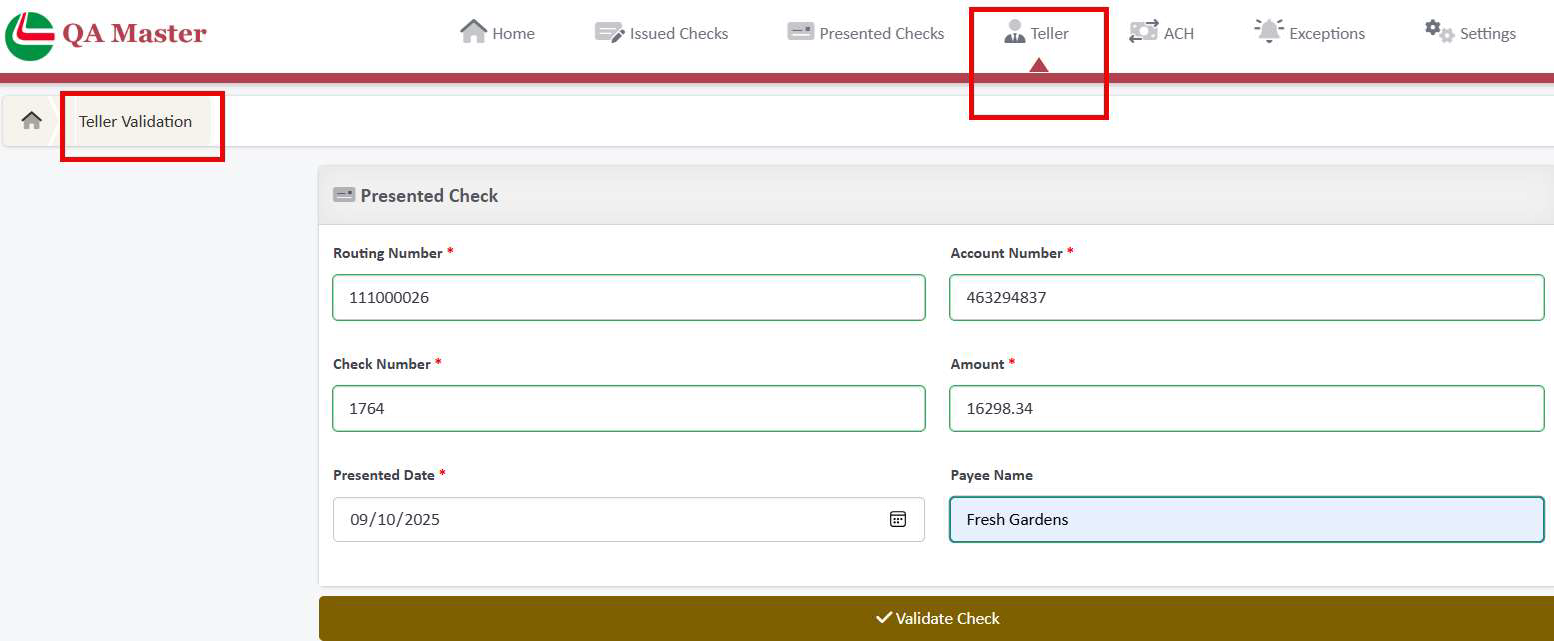This screenshot has width=1554, height=641.
Task: Click the ACH money transfer icon
Action: coord(1143,32)
